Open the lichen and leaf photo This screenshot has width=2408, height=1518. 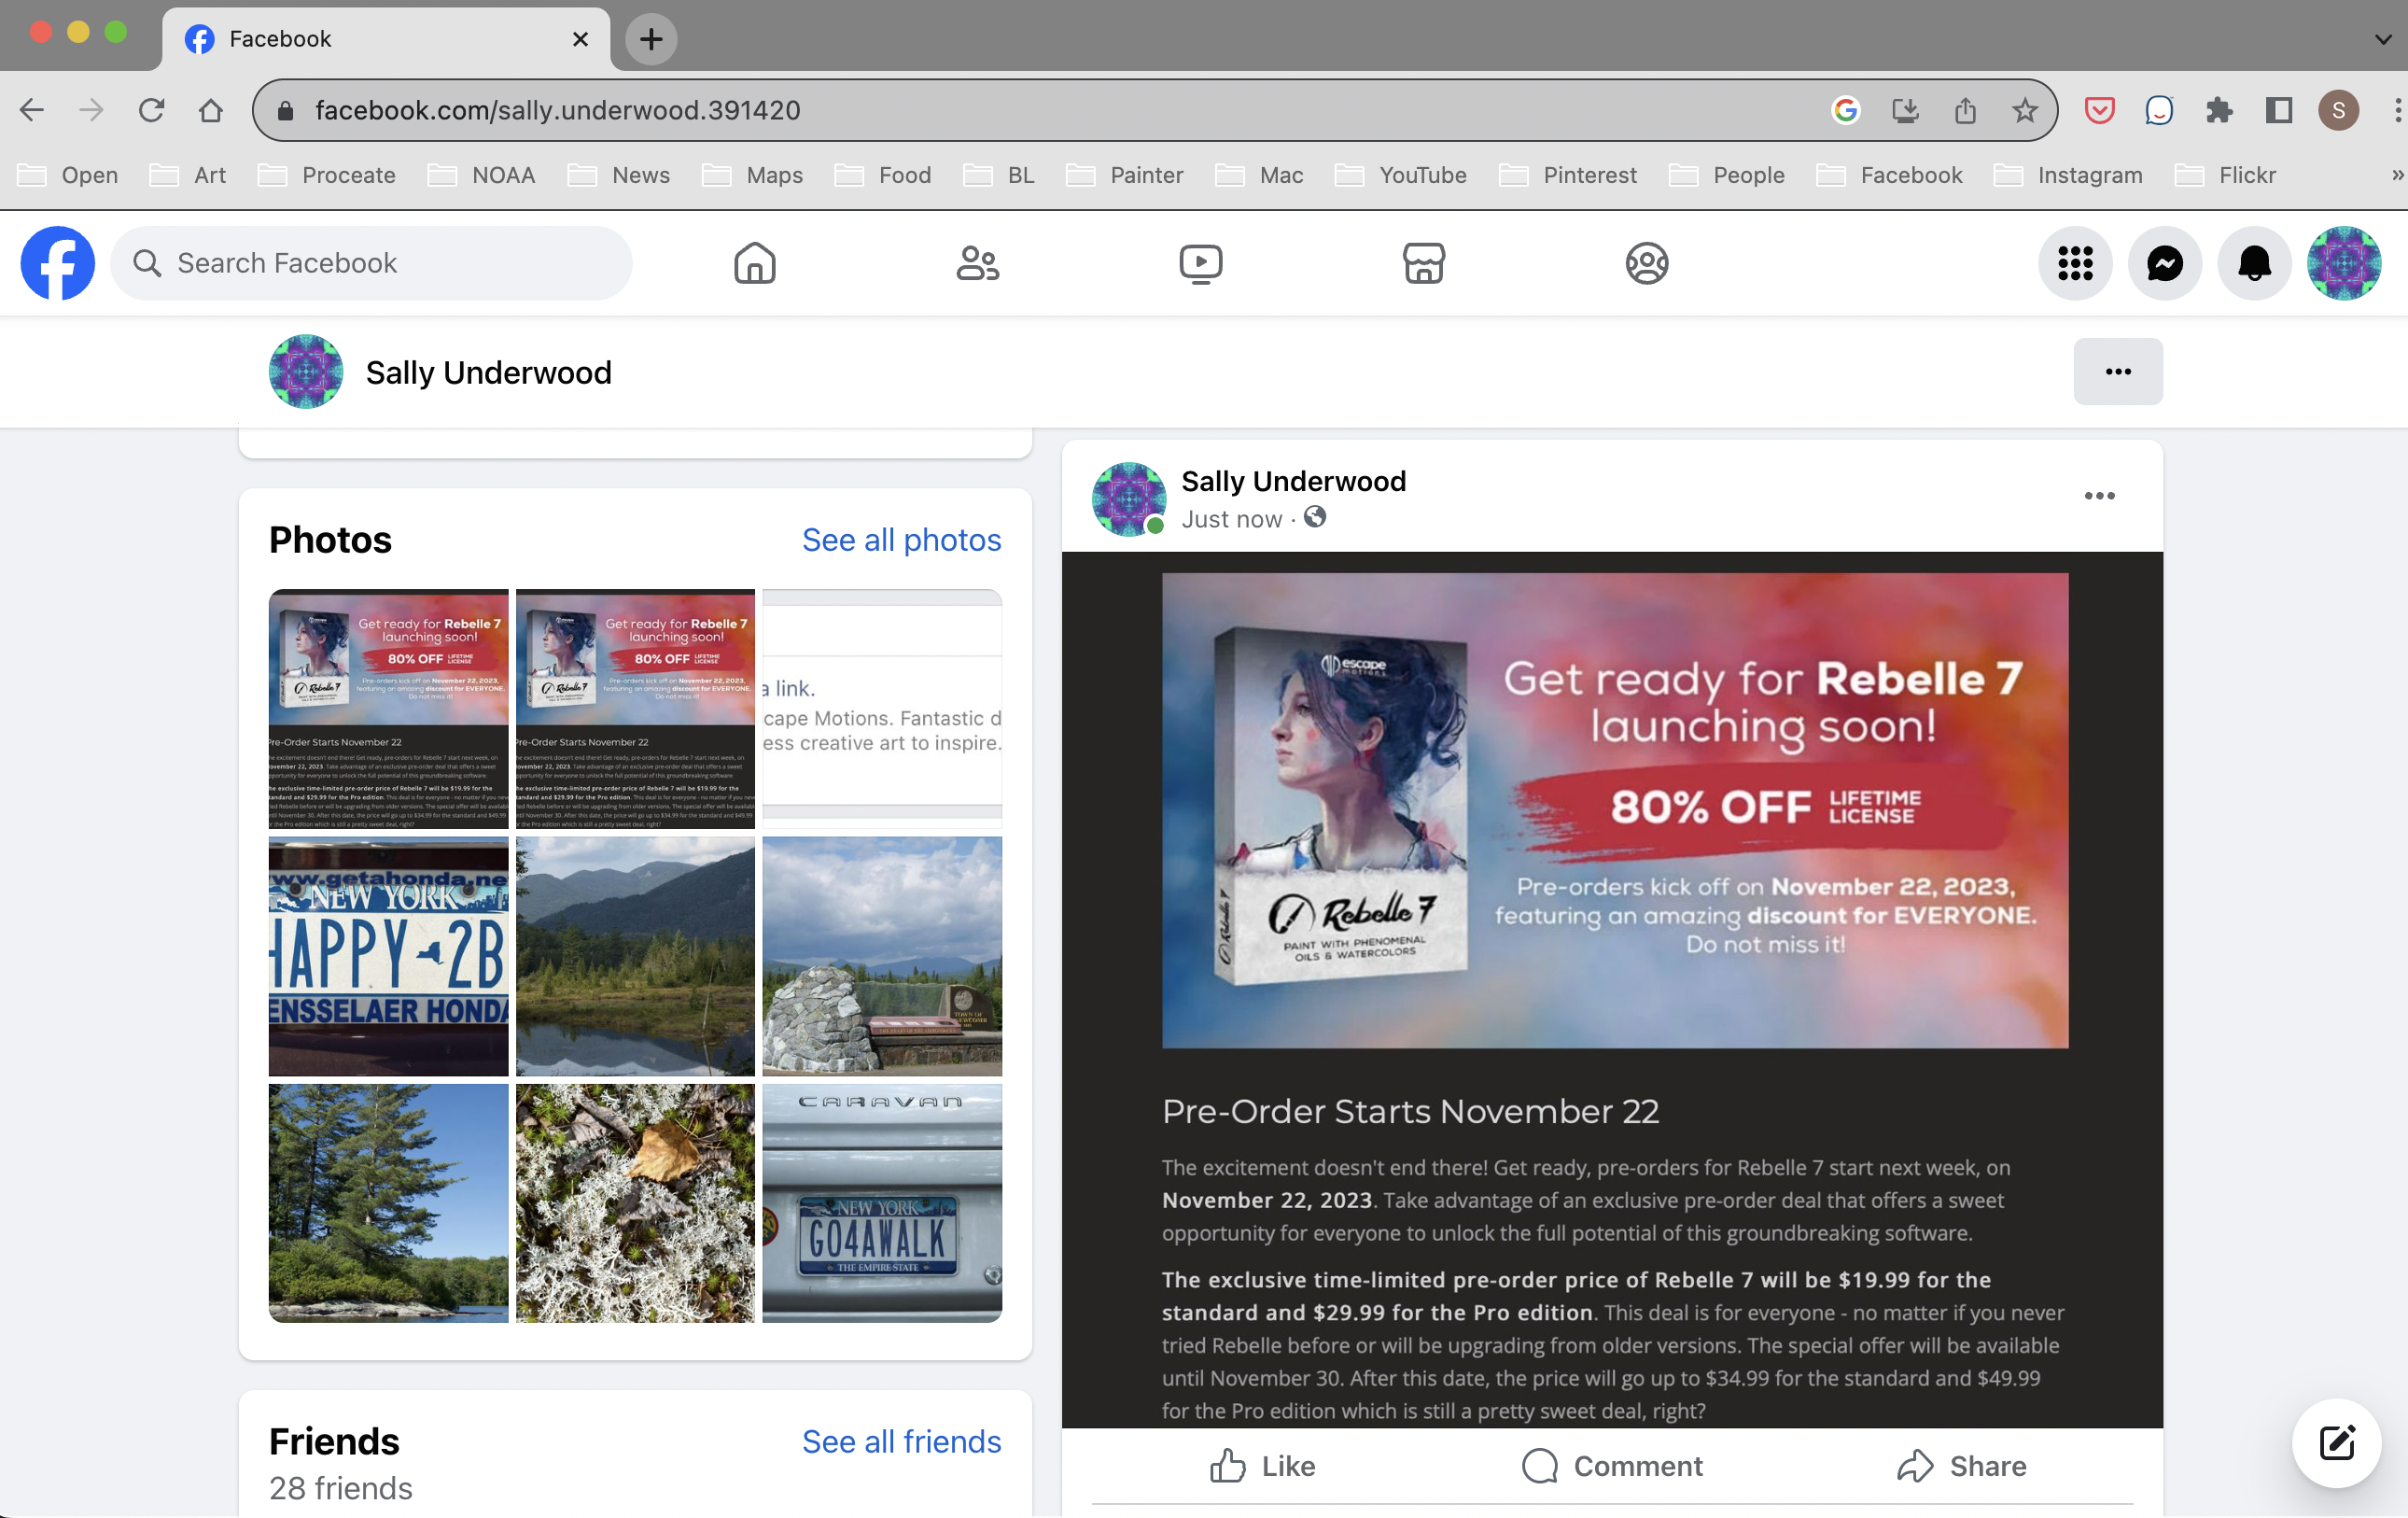pos(635,1203)
